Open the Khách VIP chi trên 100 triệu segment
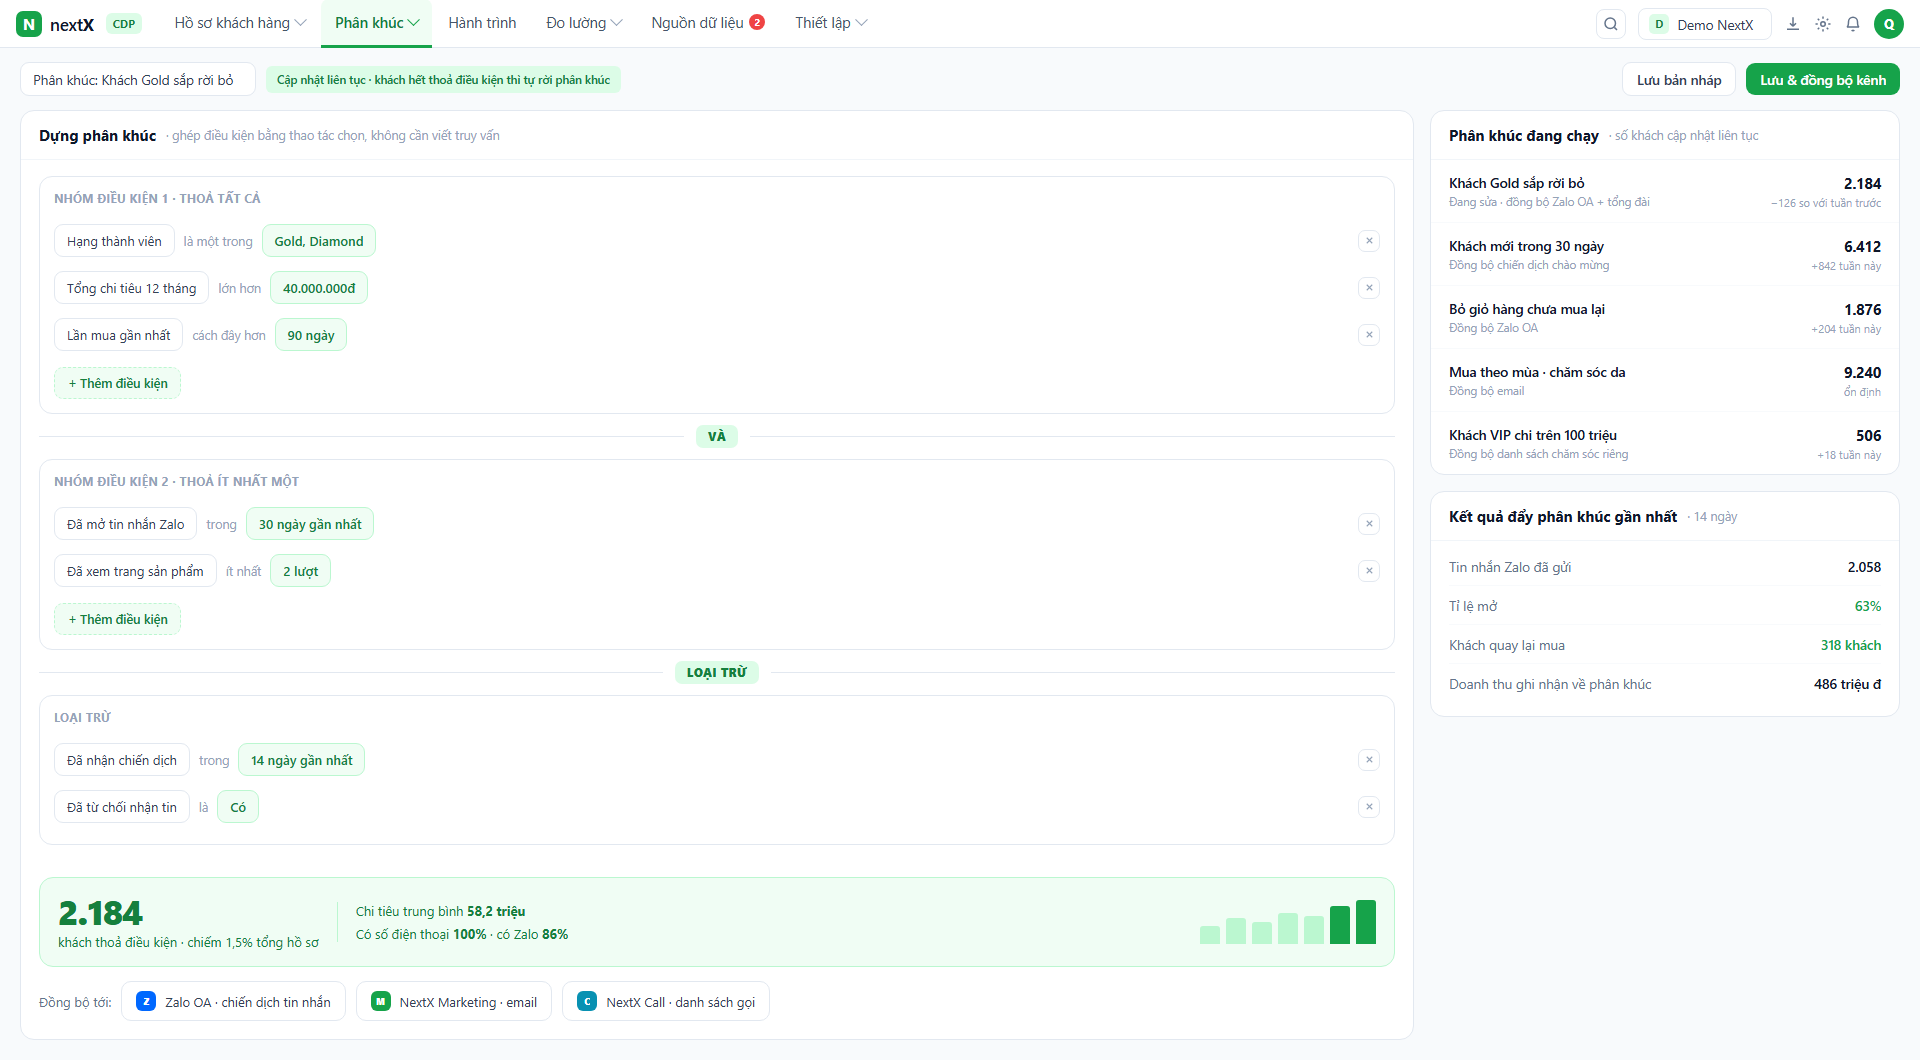Viewport: 1920px width, 1060px height. tap(1664, 444)
